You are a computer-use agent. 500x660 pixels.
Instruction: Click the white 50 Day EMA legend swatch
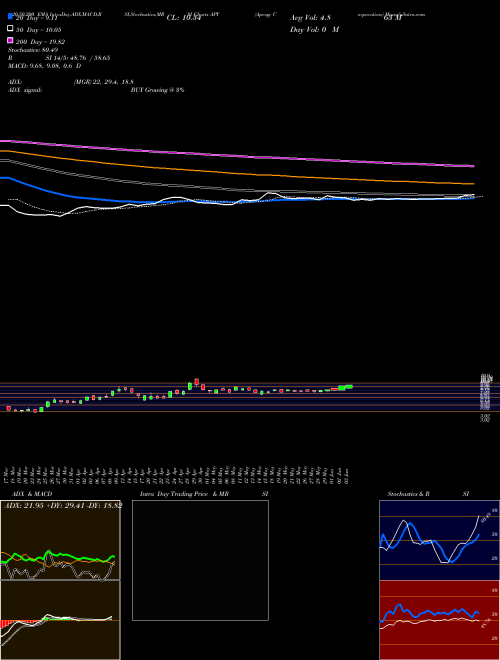click(x=10, y=29)
